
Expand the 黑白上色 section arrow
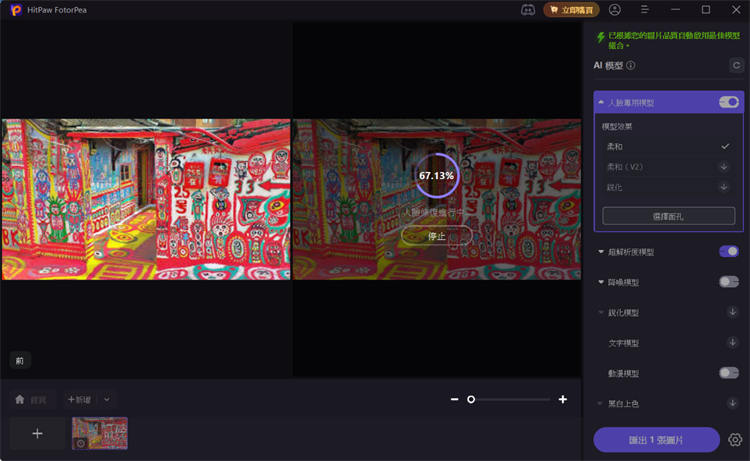(x=600, y=404)
